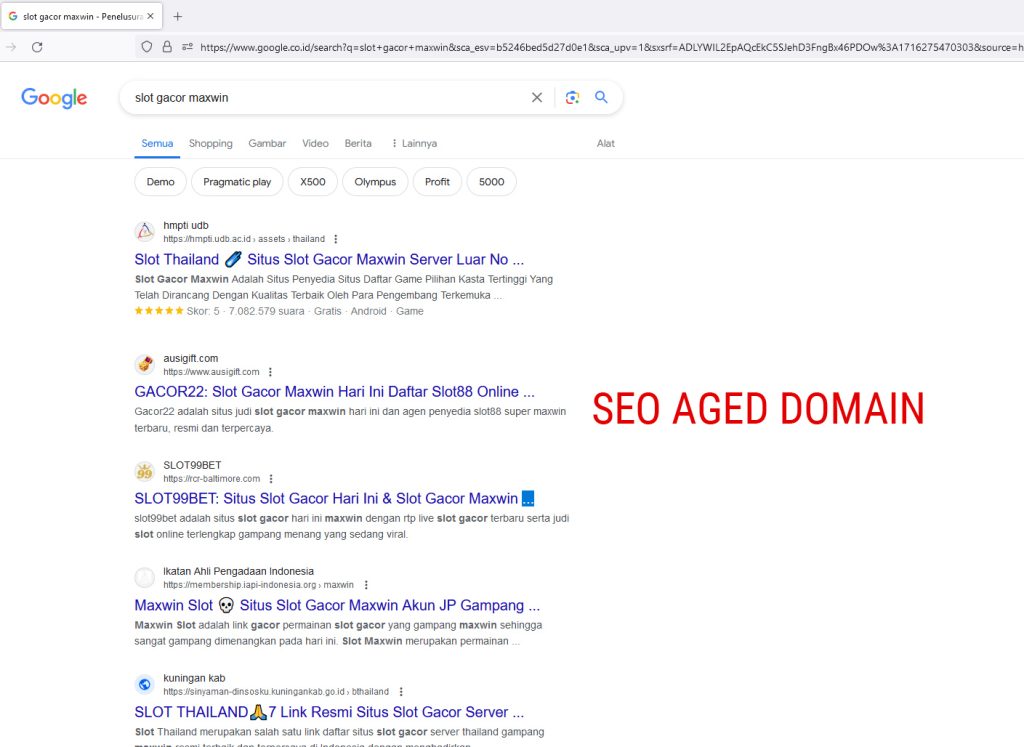Open more options for kuningan kab result
The width and height of the screenshot is (1024, 747).
pyautogui.click(x=401, y=691)
